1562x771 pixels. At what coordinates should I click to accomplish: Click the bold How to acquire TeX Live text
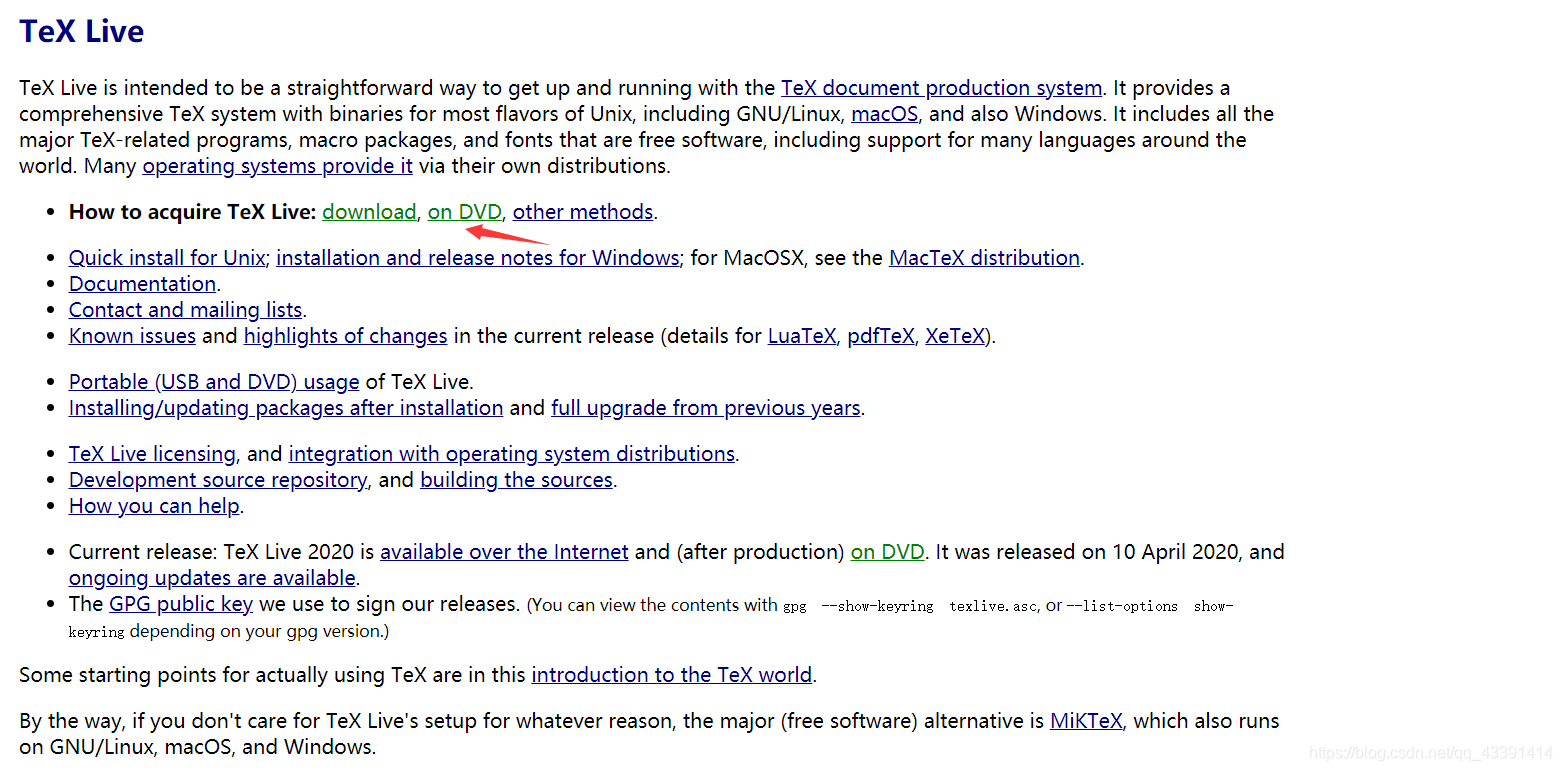tap(192, 212)
